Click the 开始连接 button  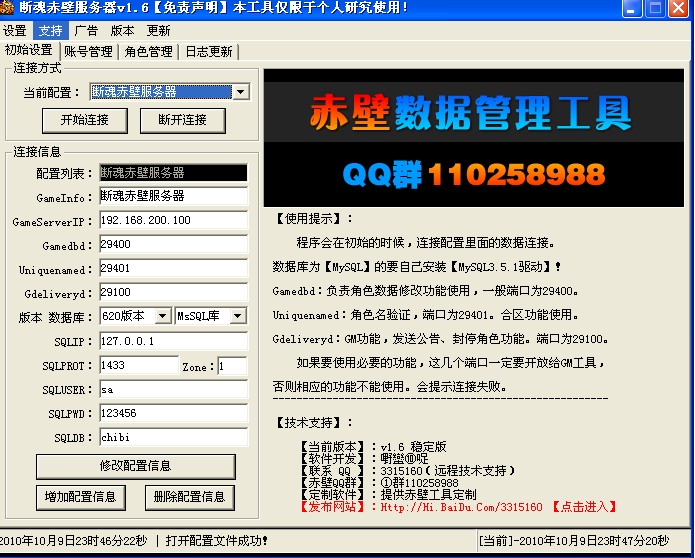(x=85, y=120)
